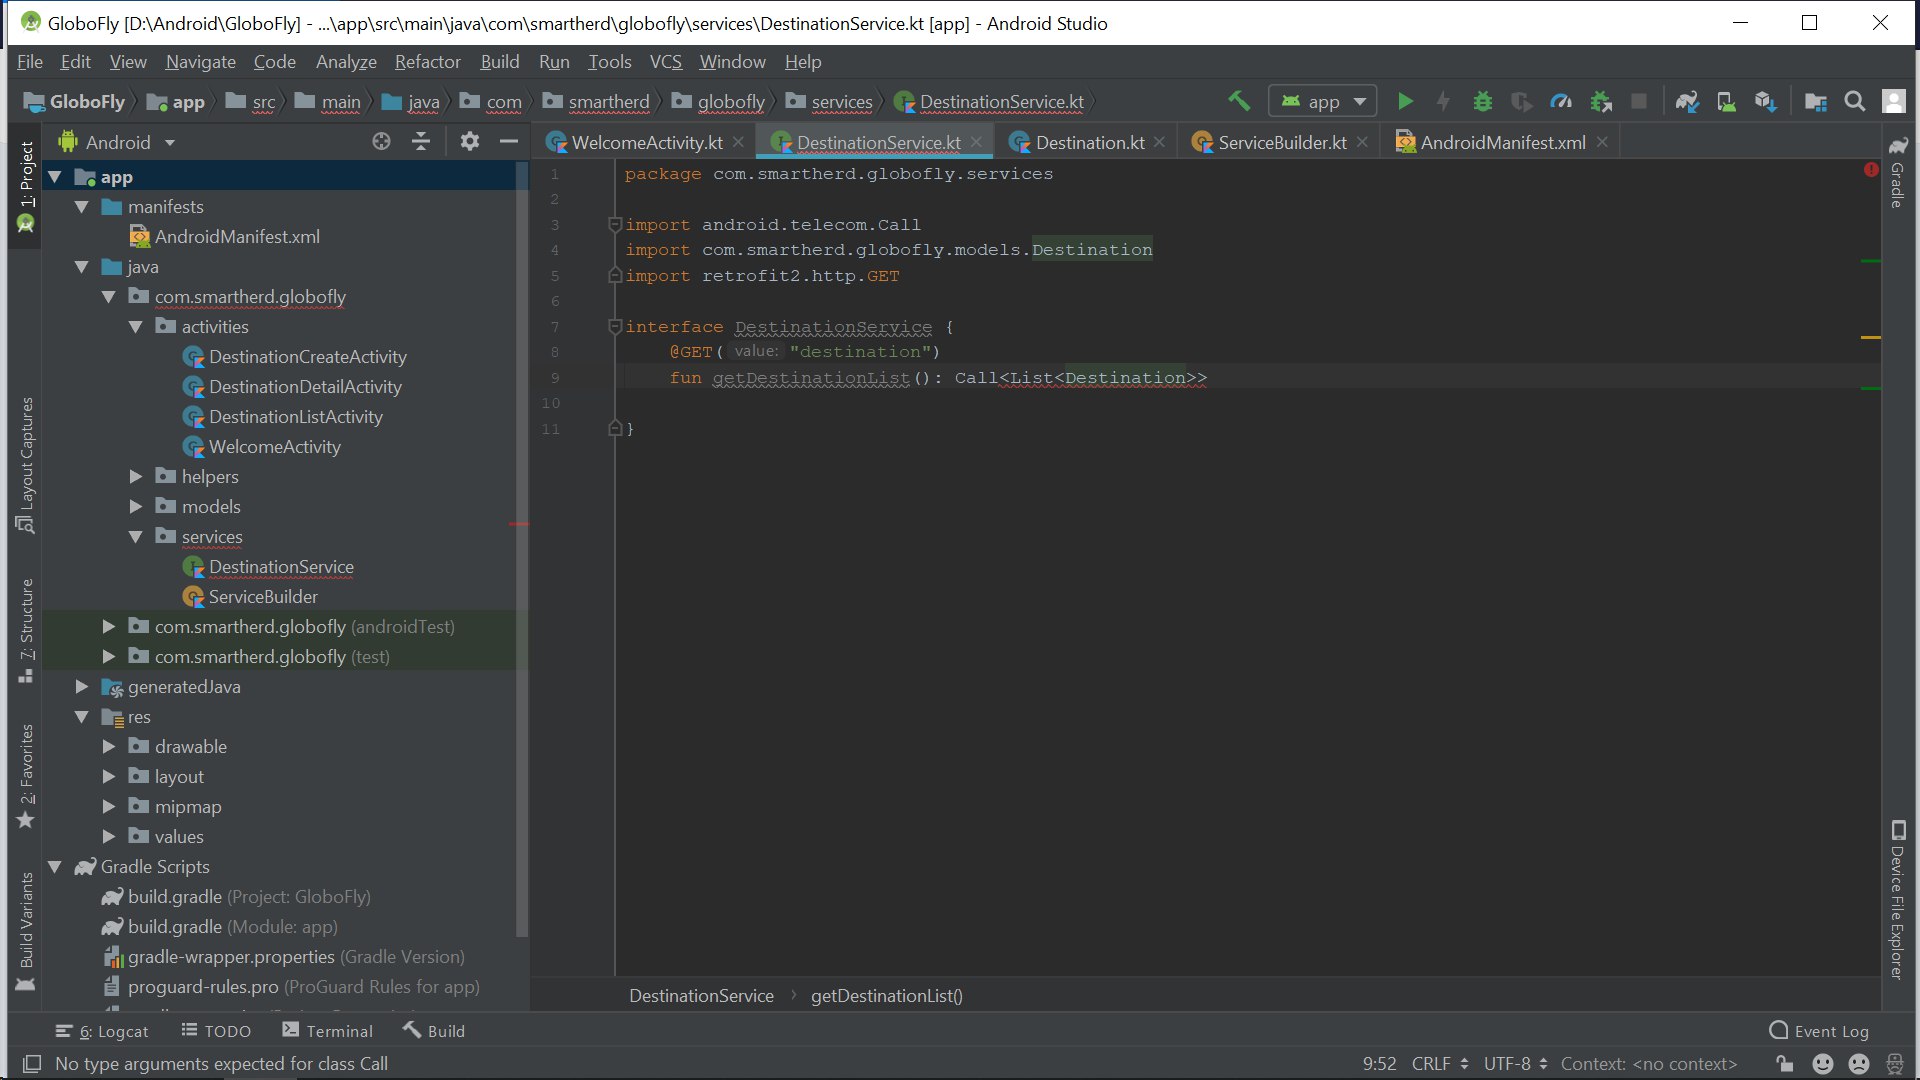The width and height of the screenshot is (1920, 1080).
Task: Open Device File Explorer side panel
Action: click(x=1897, y=900)
